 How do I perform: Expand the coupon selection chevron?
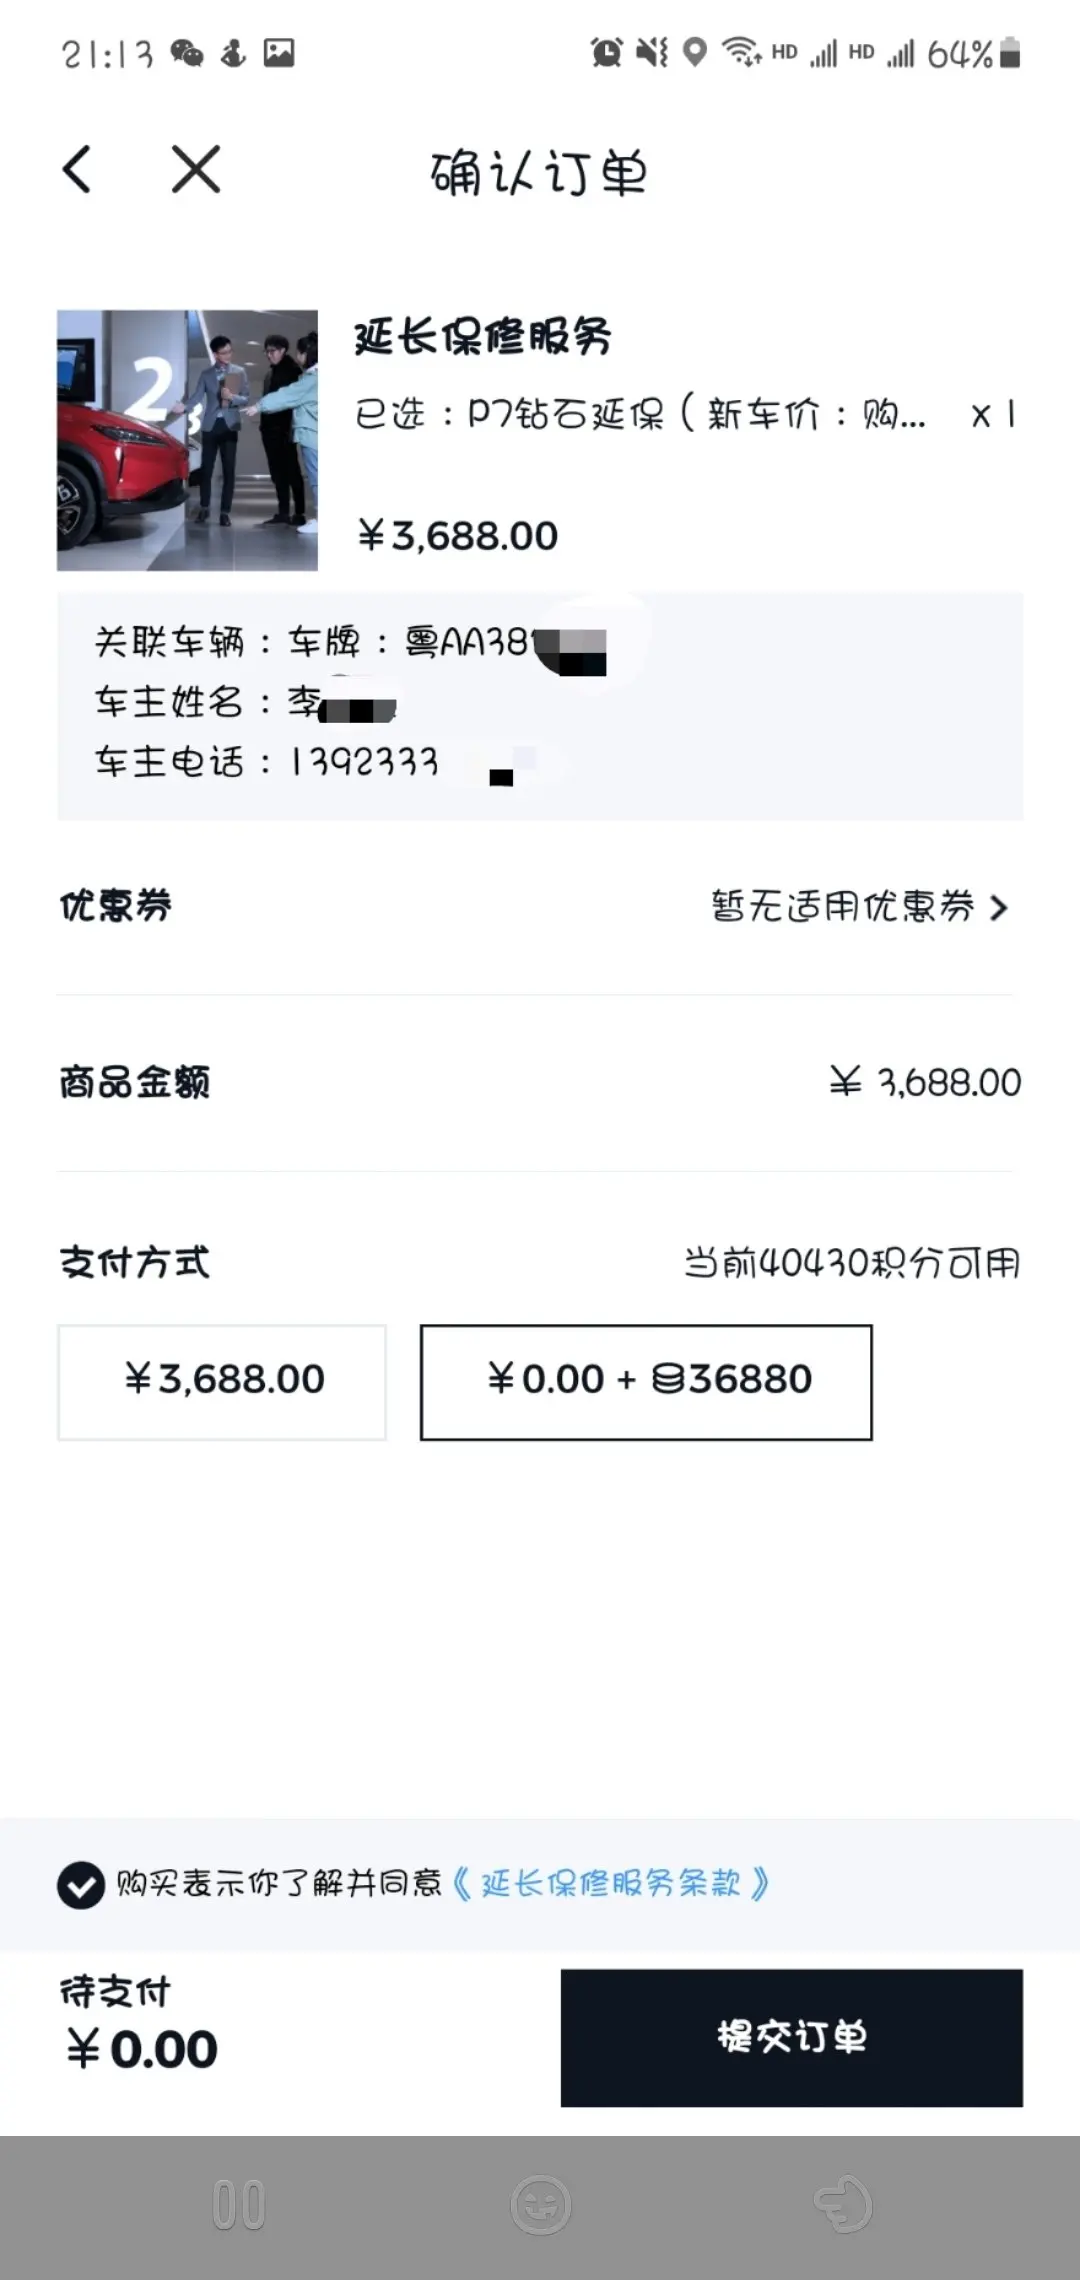pos(998,908)
